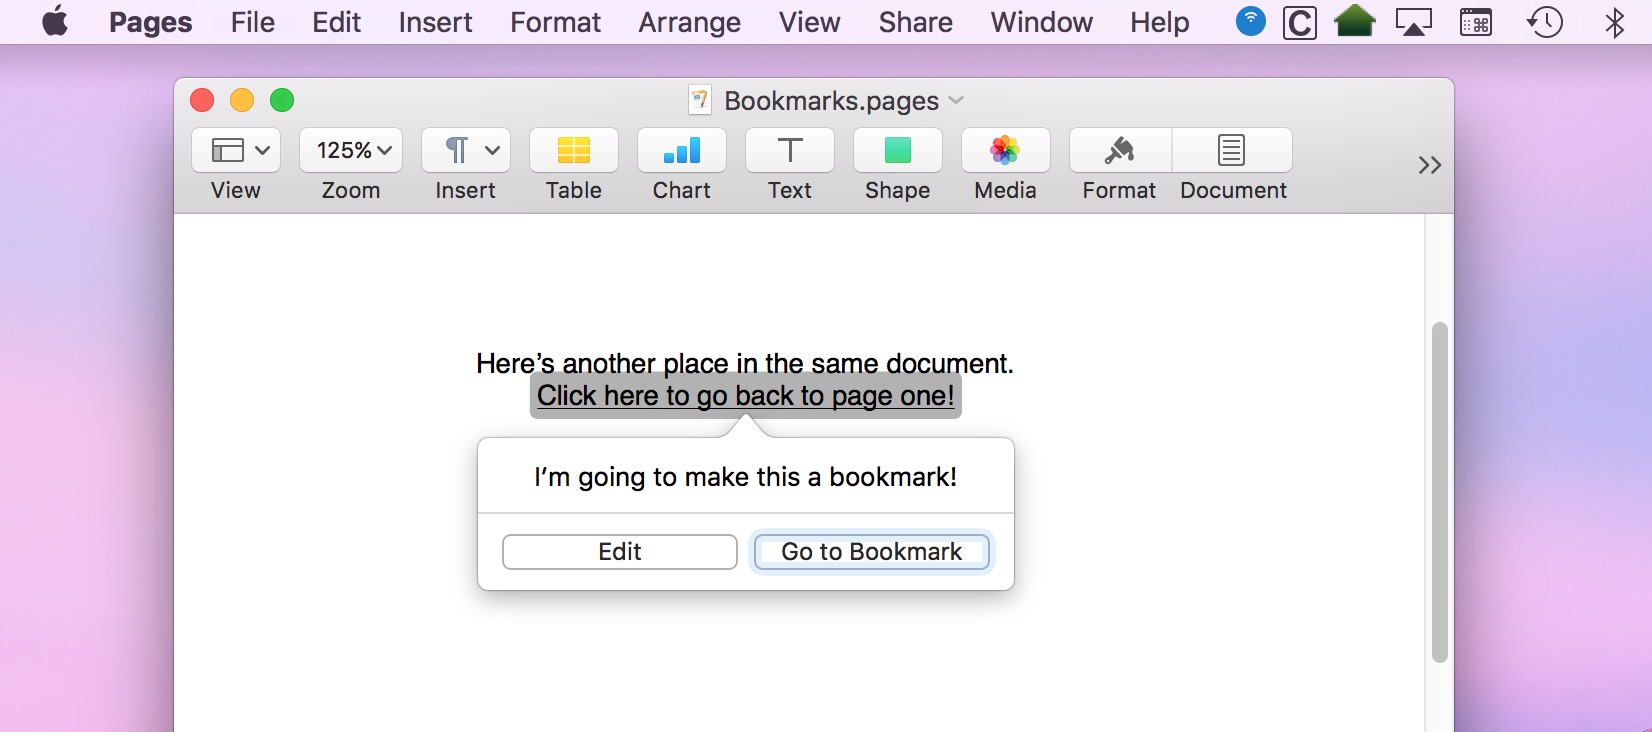Click the text 'Here's another place in the same document.'

tap(745, 363)
